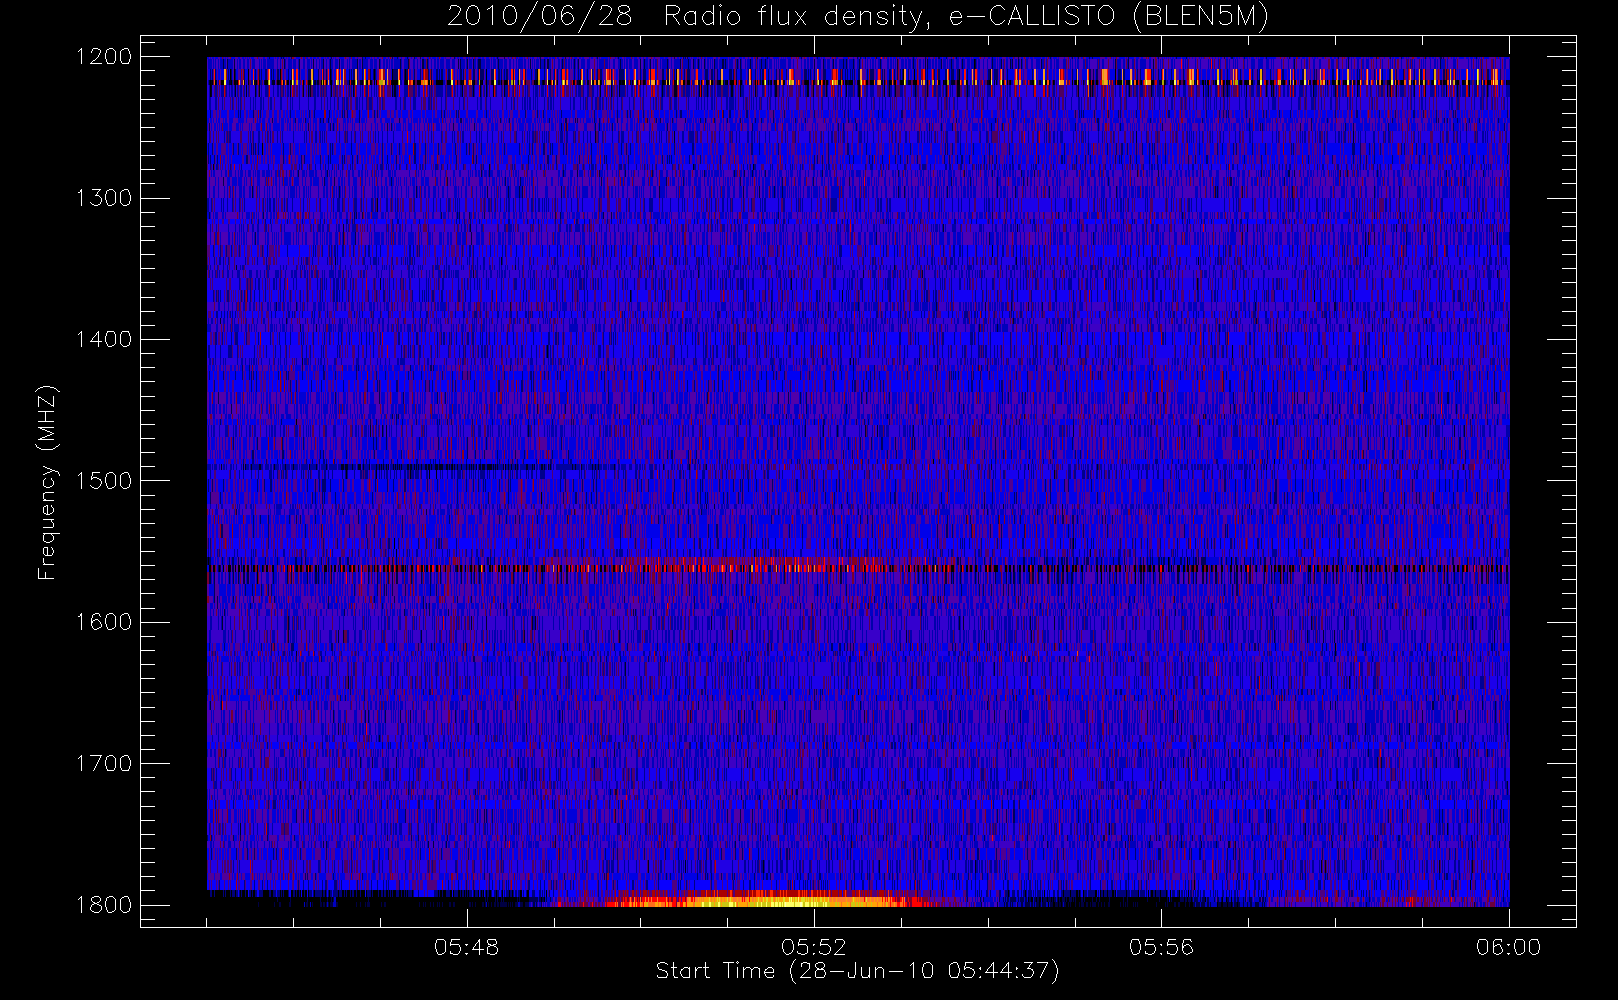Click the 1200 frequency axis label
This screenshot has height=1000, width=1618.
tap(105, 57)
